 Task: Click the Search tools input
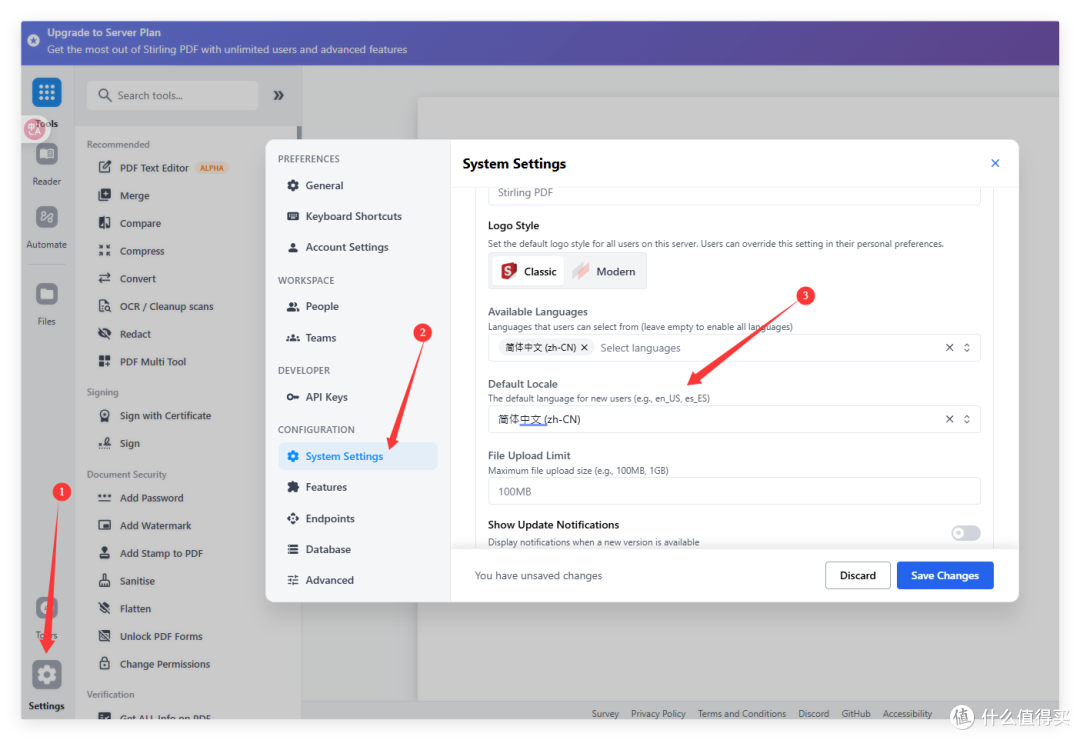(173, 95)
